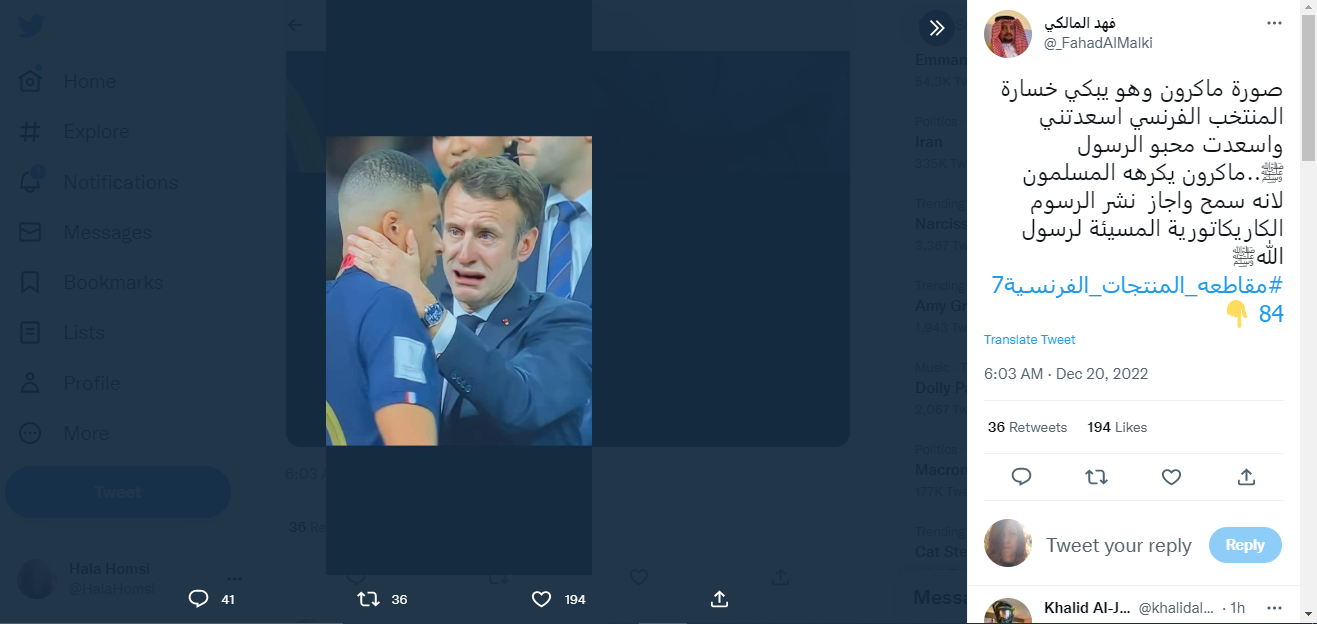The height and width of the screenshot is (624, 1317).
Task: Share the tweet from the side panel
Action: click(x=1246, y=477)
